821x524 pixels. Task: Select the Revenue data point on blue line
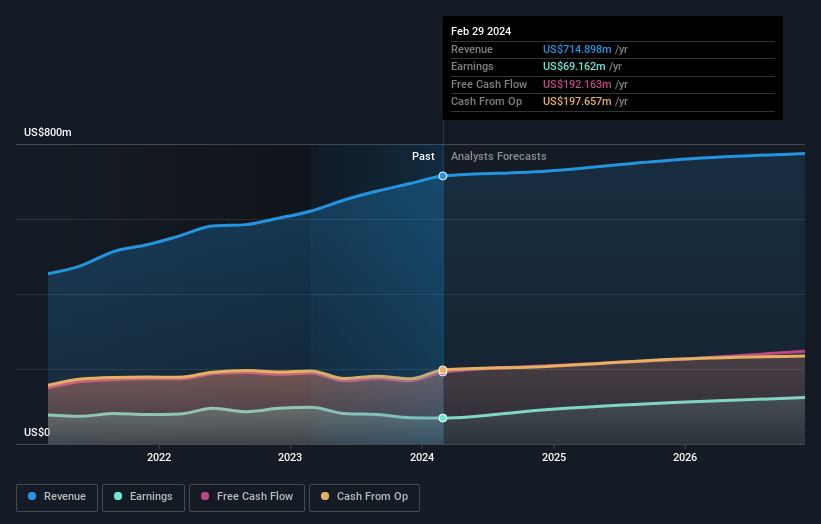[x=443, y=176]
